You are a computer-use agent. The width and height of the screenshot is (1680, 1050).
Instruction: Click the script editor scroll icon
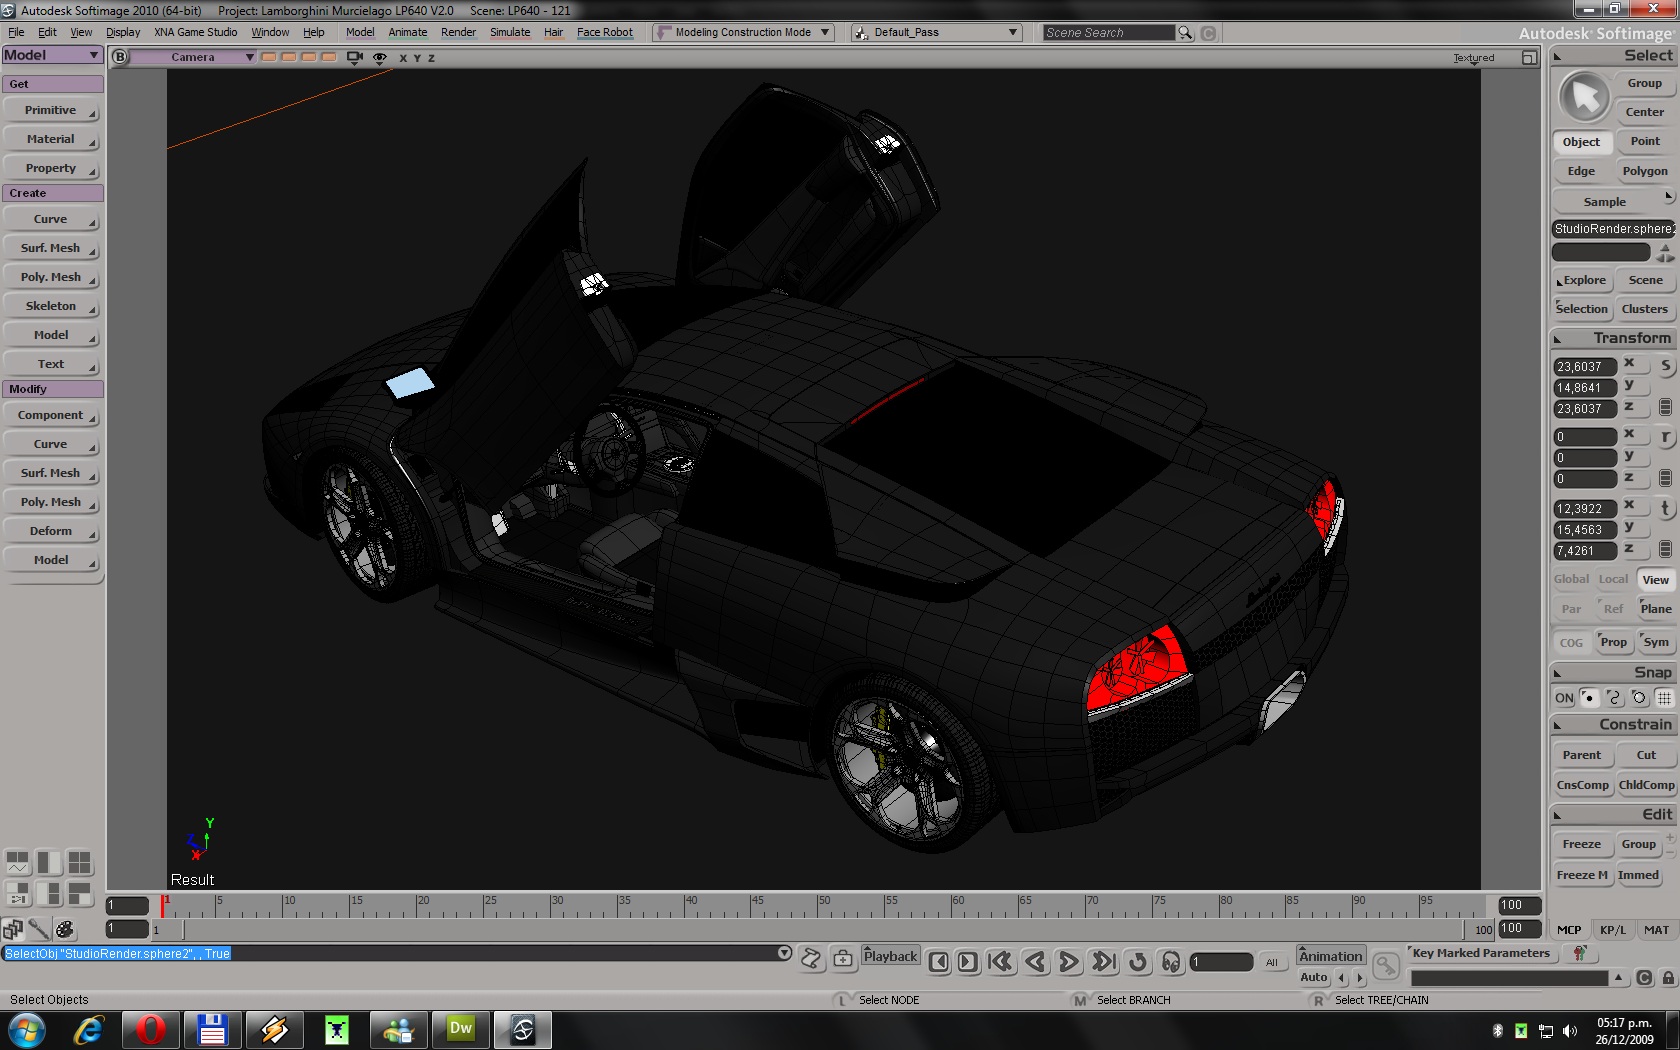pos(811,959)
